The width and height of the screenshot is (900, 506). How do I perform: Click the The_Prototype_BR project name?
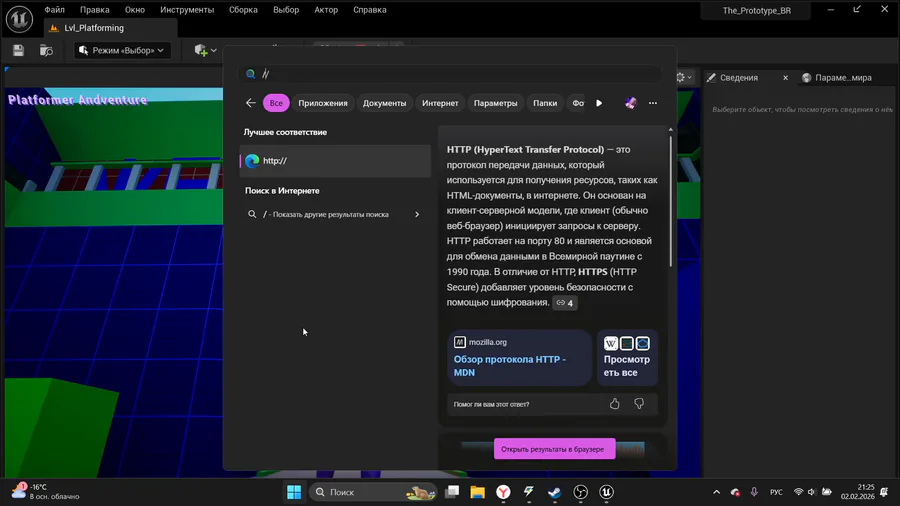[x=757, y=10]
